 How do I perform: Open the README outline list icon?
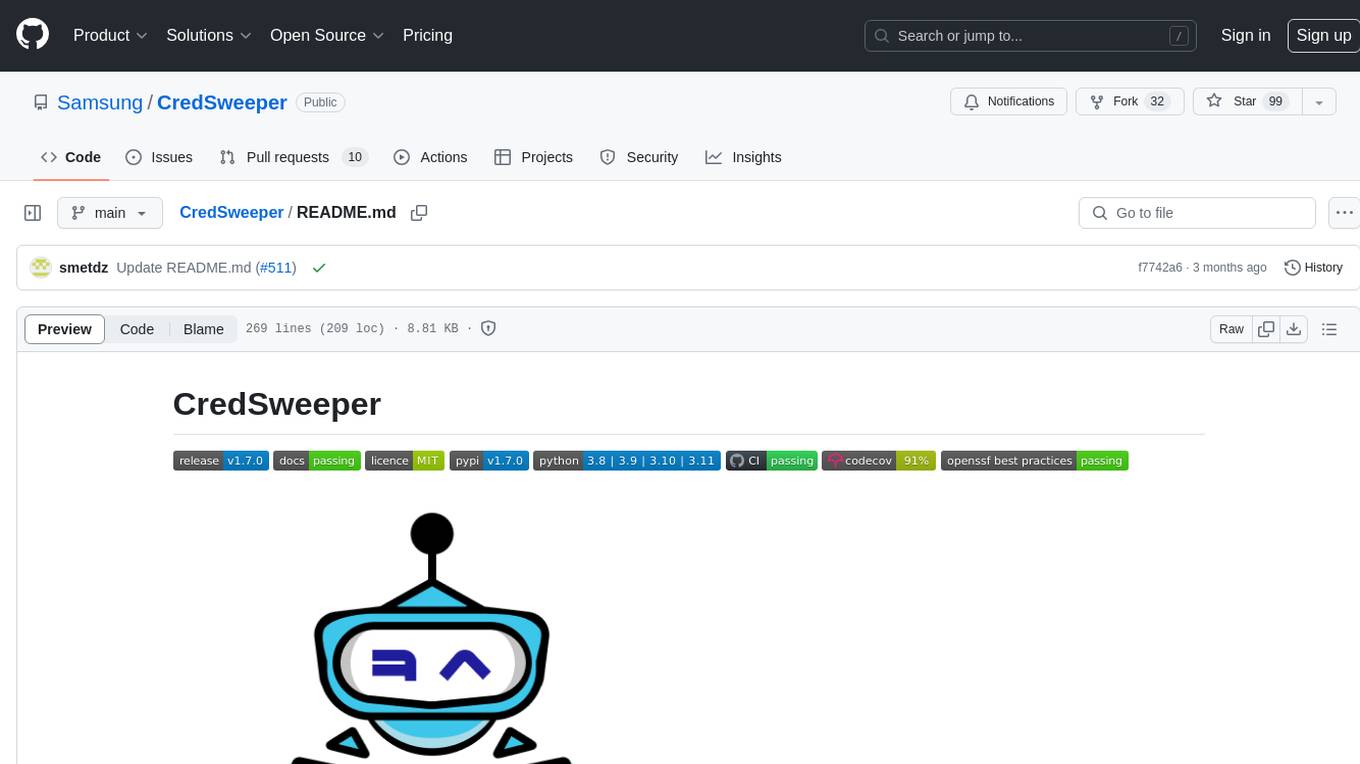(x=1329, y=329)
